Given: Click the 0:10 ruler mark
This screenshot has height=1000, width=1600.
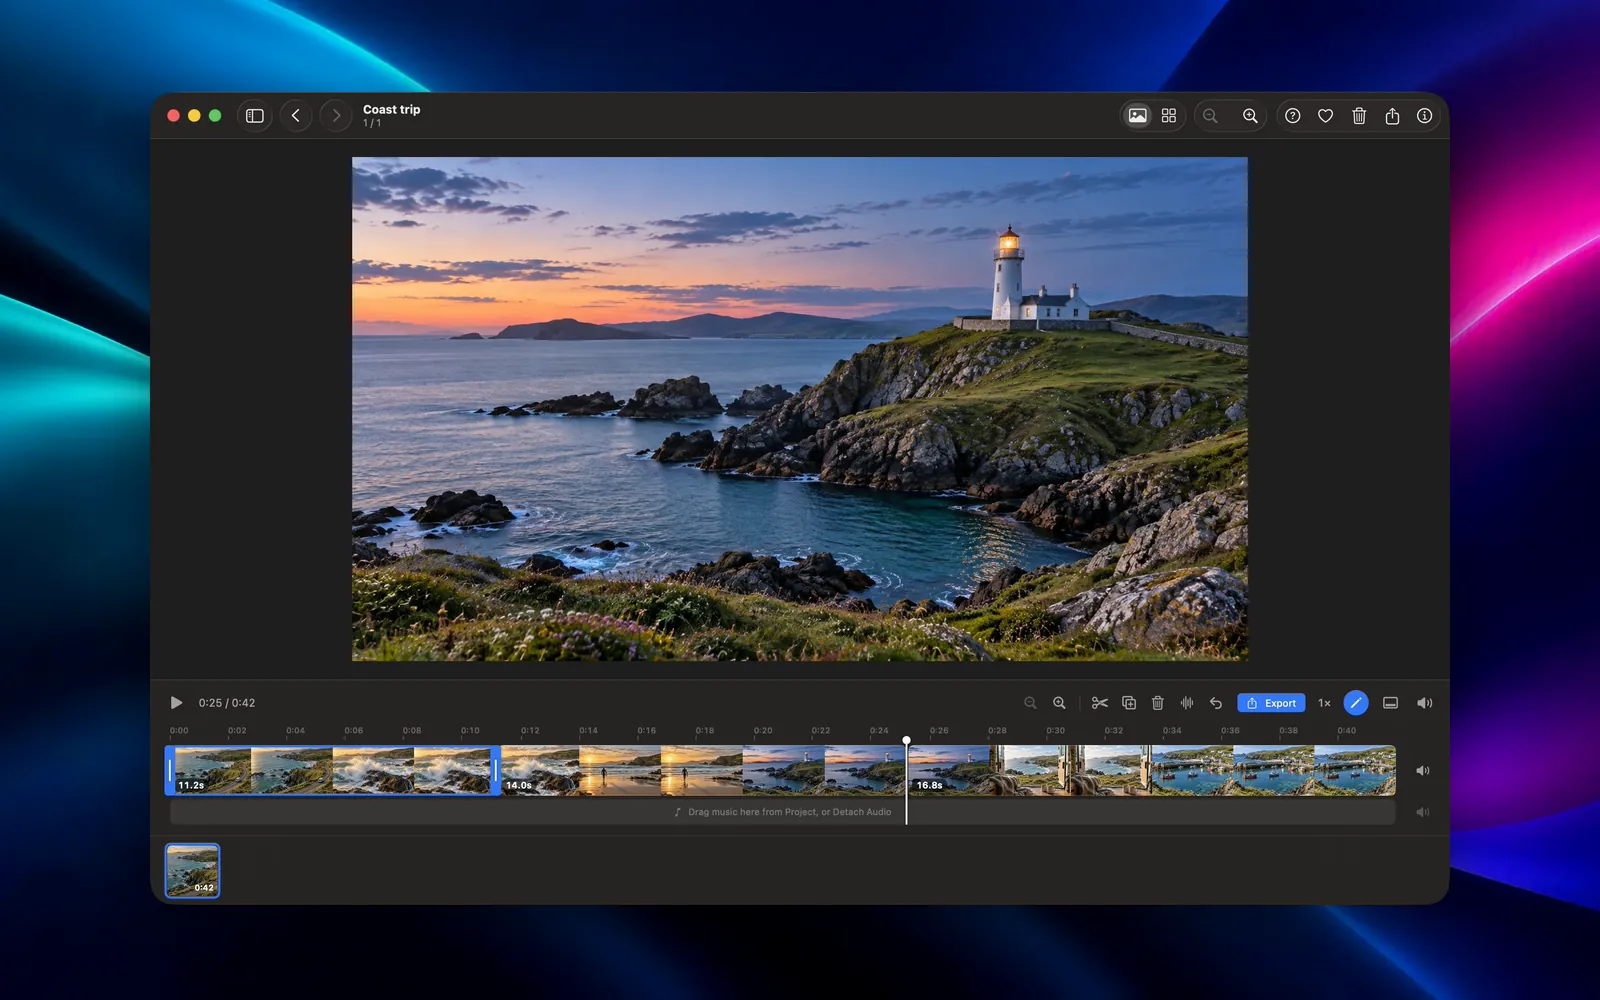Looking at the screenshot, I should click(x=470, y=731).
